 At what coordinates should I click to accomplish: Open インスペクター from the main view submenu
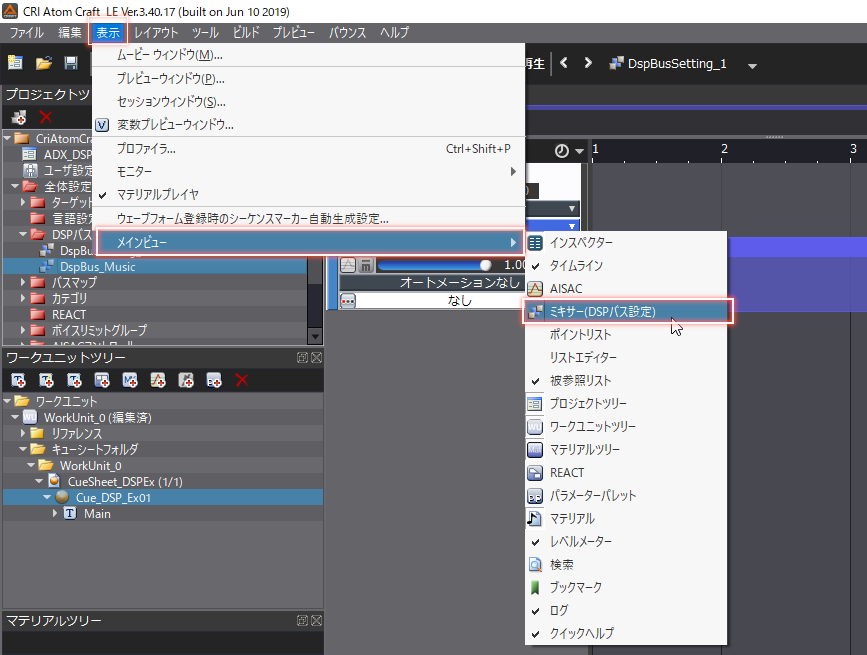tap(625, 243)
